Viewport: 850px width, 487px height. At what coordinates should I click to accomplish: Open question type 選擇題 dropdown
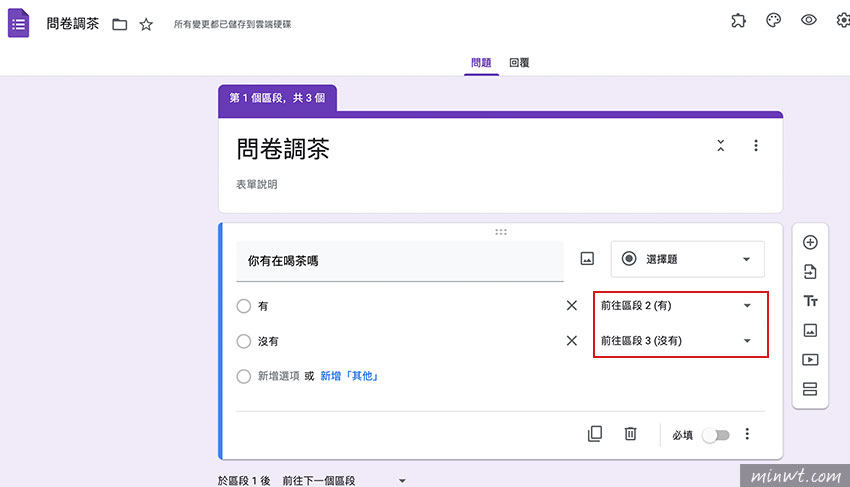point(687,259)
